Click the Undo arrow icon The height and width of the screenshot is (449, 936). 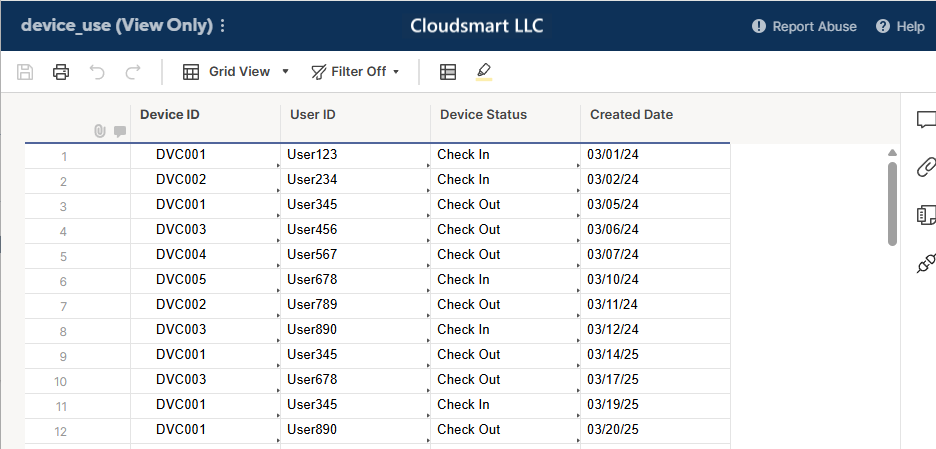tap(97, 72)
